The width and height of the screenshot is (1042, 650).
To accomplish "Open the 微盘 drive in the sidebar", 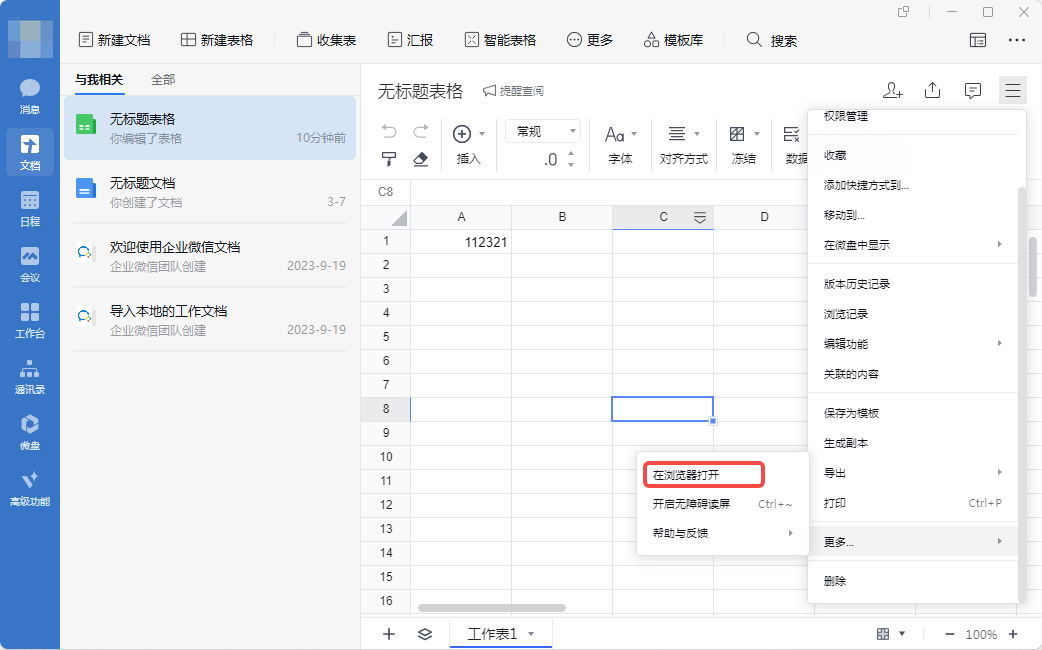I will pos(30,432).
